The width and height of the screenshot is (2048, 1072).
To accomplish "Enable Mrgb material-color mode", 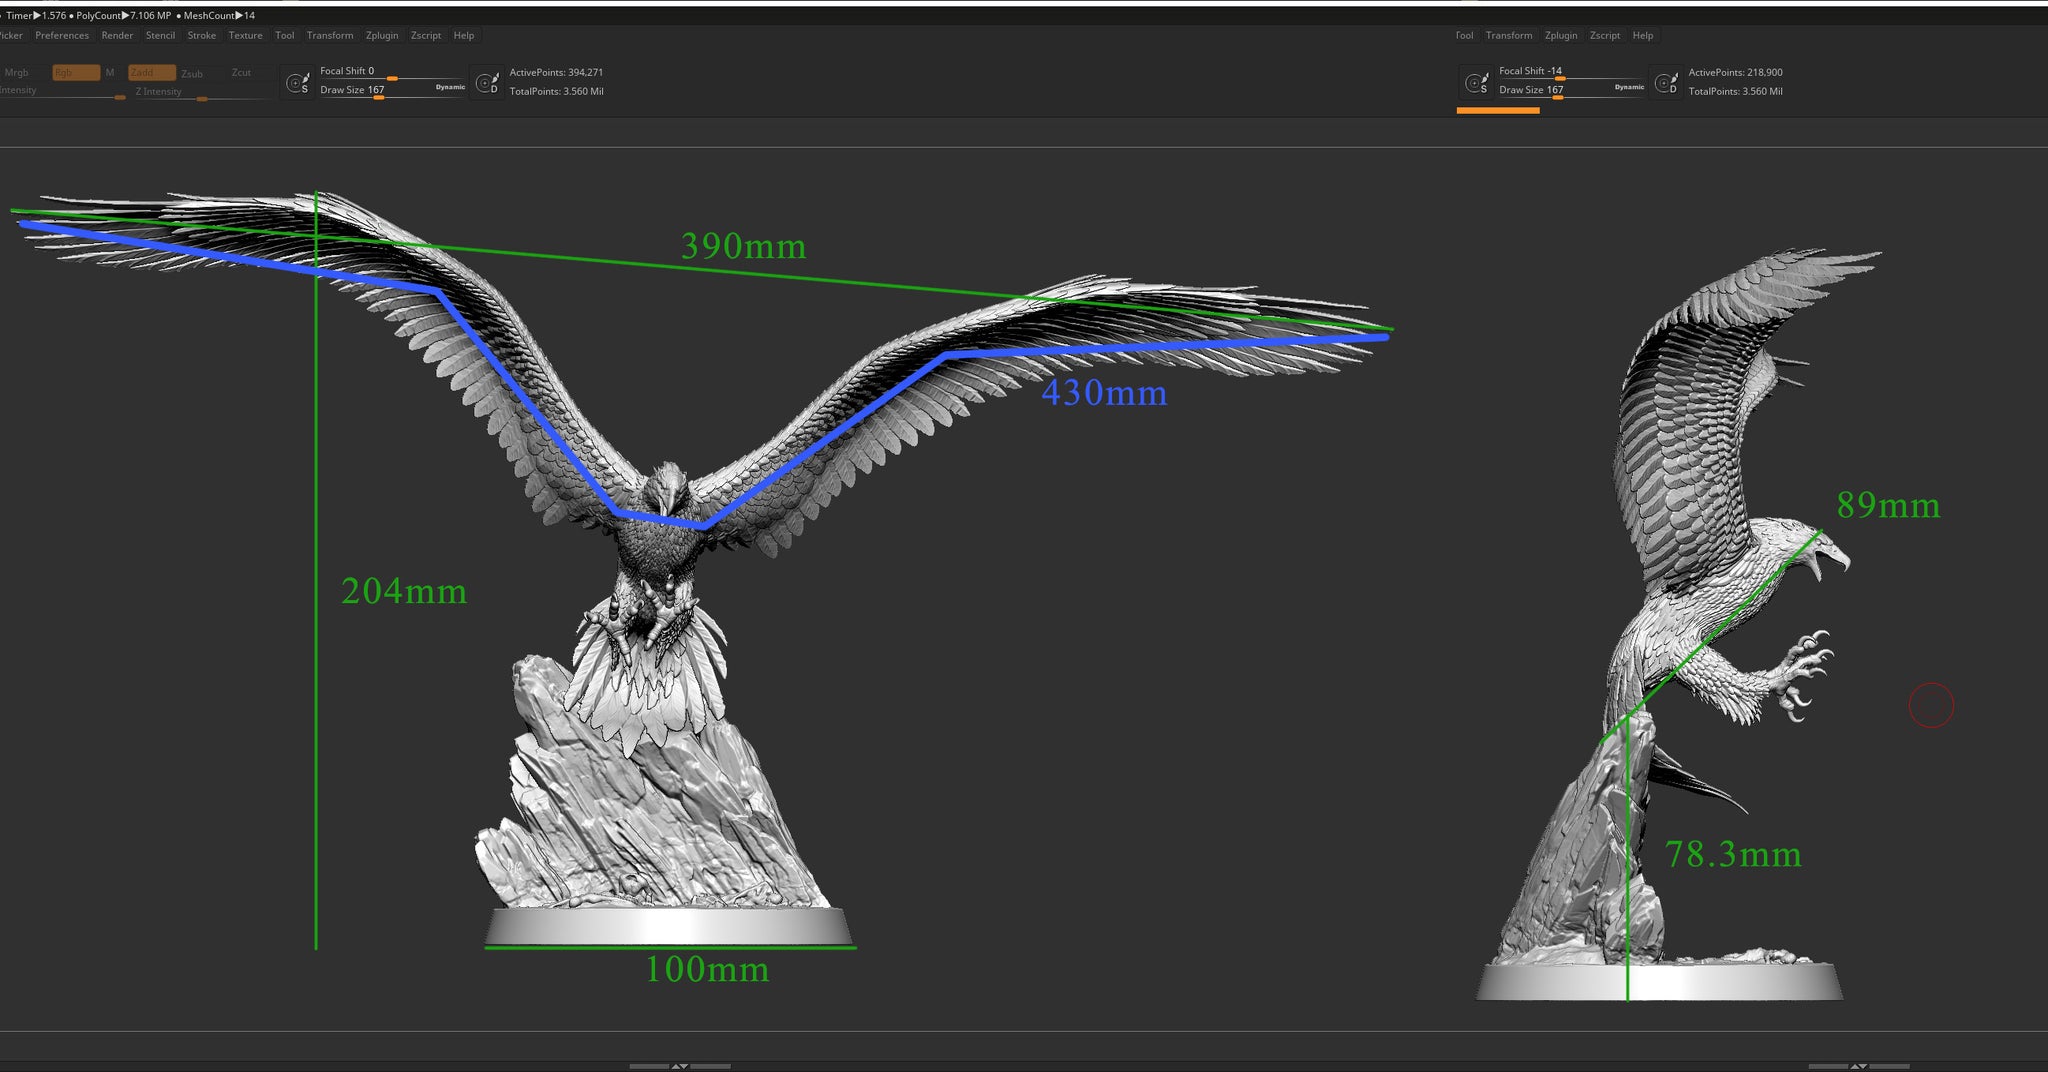I will (x=17, y=73).
